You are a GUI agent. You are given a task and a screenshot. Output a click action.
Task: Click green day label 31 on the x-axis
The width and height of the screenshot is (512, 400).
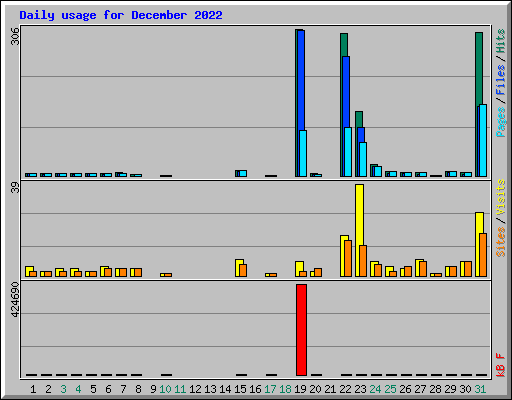tap(480, 389)
